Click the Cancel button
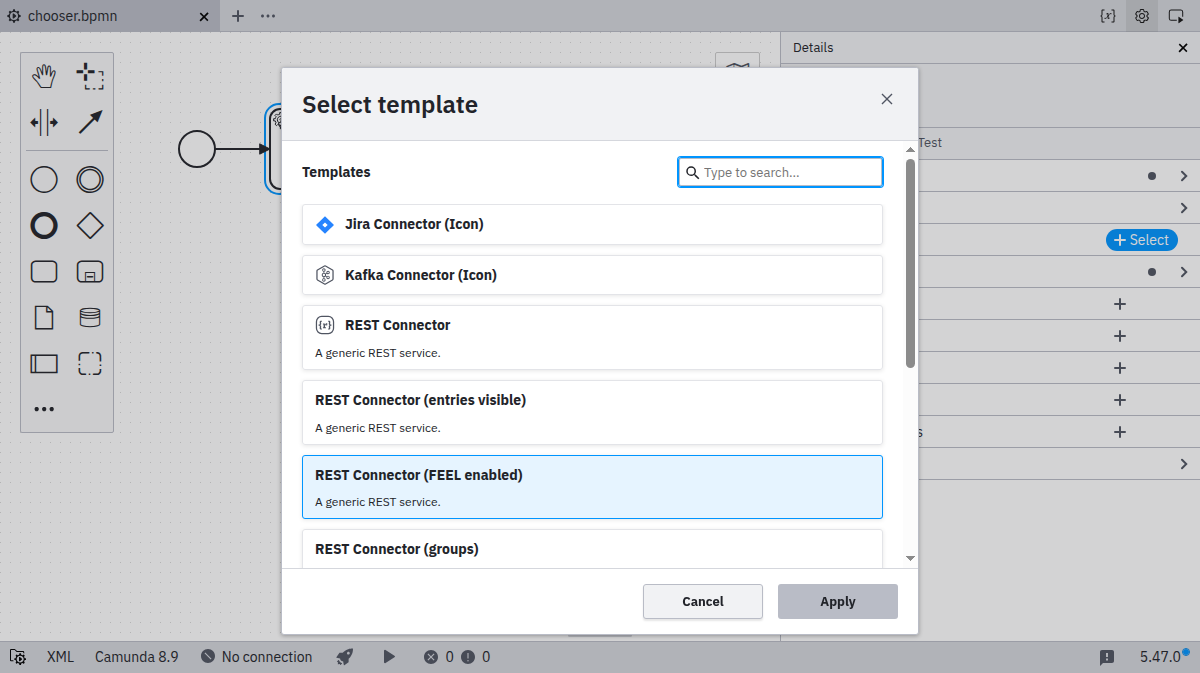The height and width of the screenshot is (673, 1200). [703, 601]
